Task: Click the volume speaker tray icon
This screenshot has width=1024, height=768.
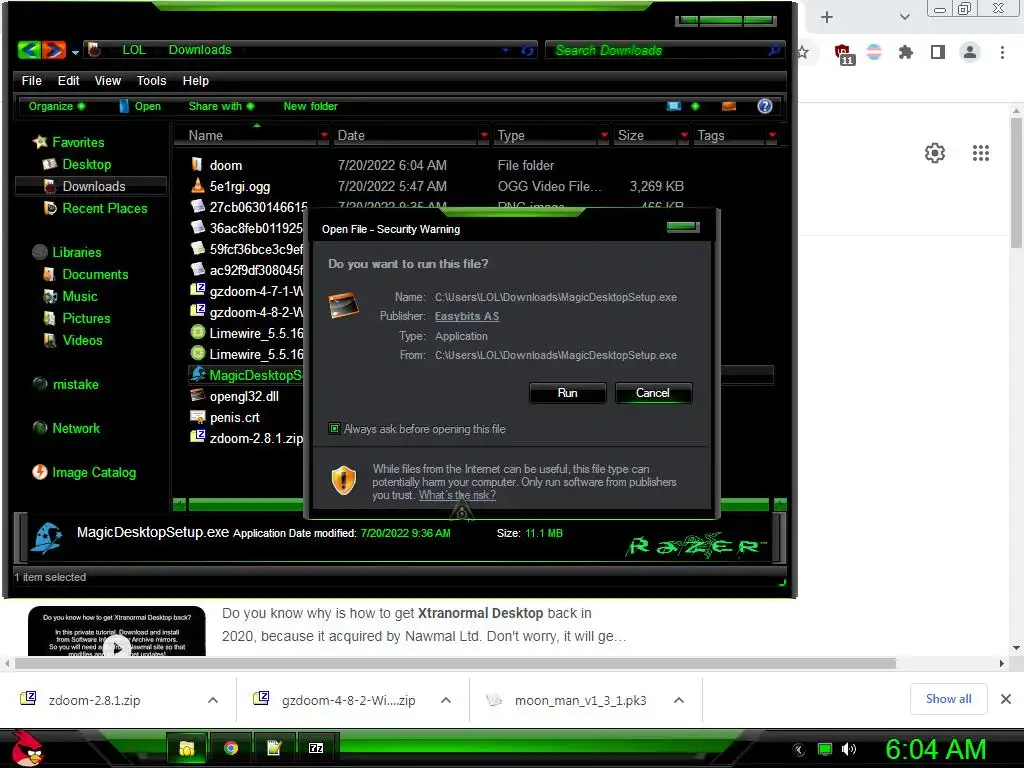Action: coord(849,749)
